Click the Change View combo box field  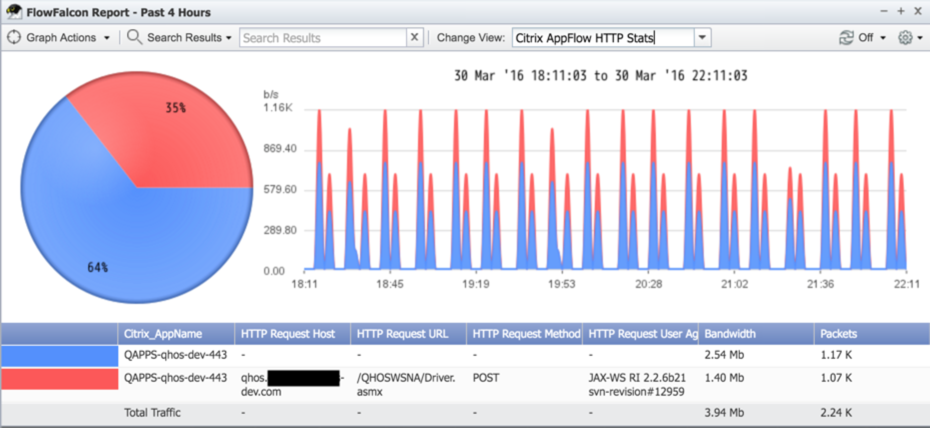pos(603,38)
